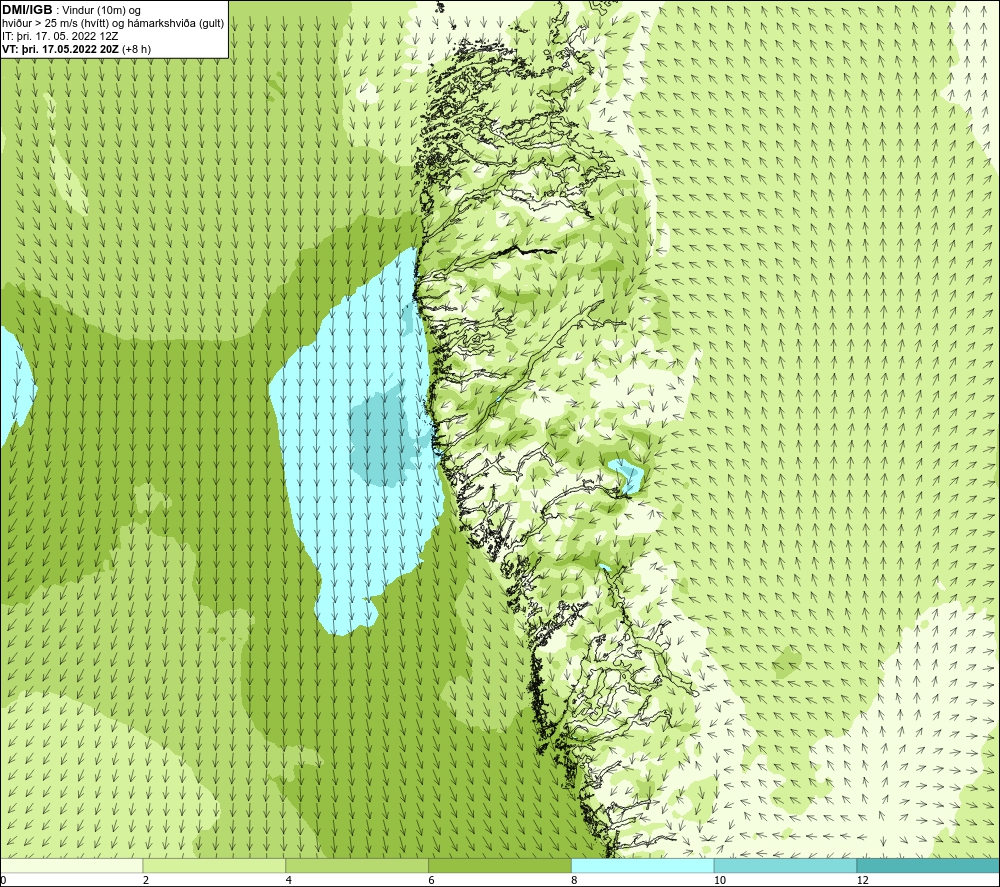Click the 4–6 m/s green swatch
The width and height of the screenshot is (1000, 887).
point(357,865)
